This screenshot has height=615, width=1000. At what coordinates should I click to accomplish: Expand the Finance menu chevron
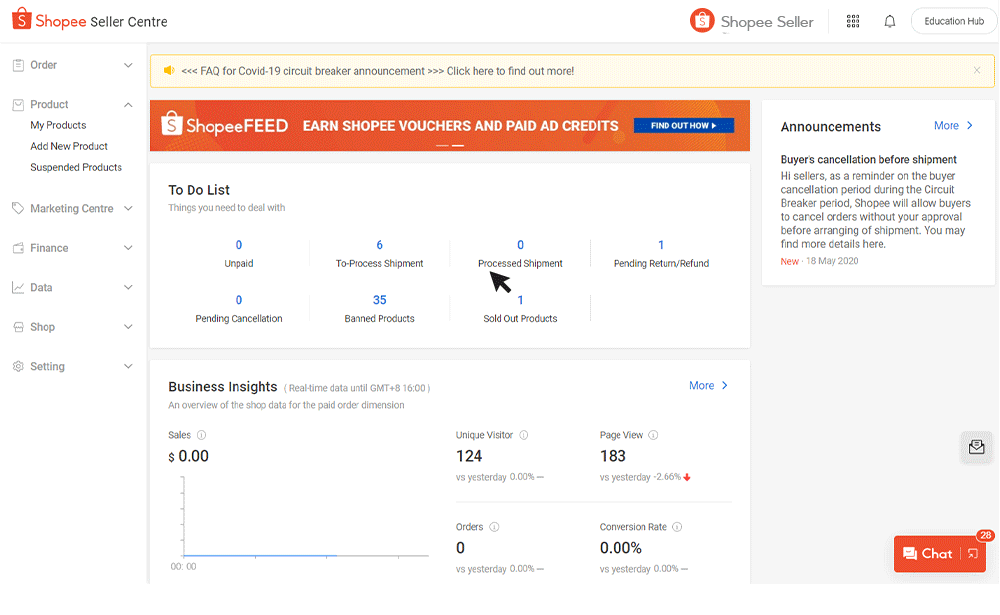(128, 248)
